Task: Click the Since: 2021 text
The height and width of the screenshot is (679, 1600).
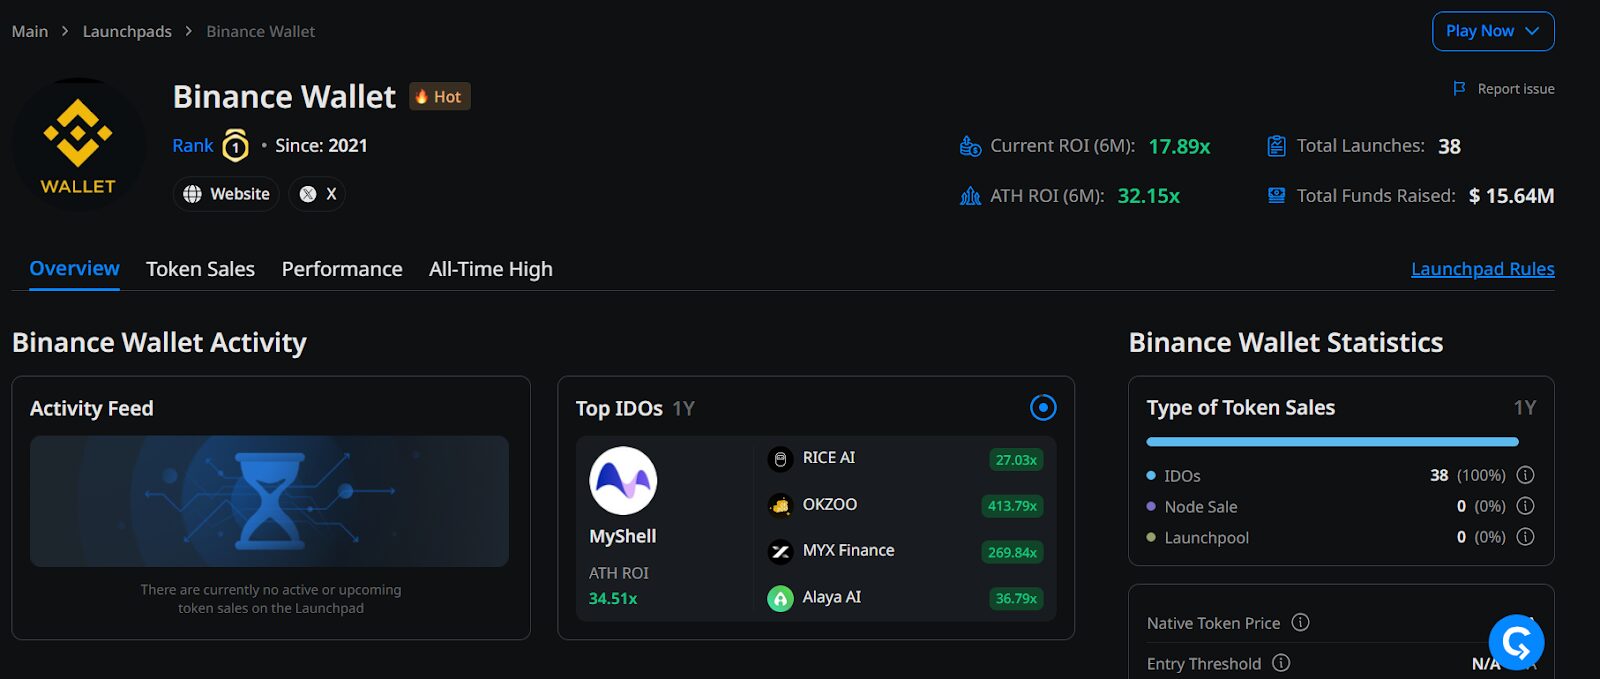Action: pyautogui.click(x=321, y=146)
